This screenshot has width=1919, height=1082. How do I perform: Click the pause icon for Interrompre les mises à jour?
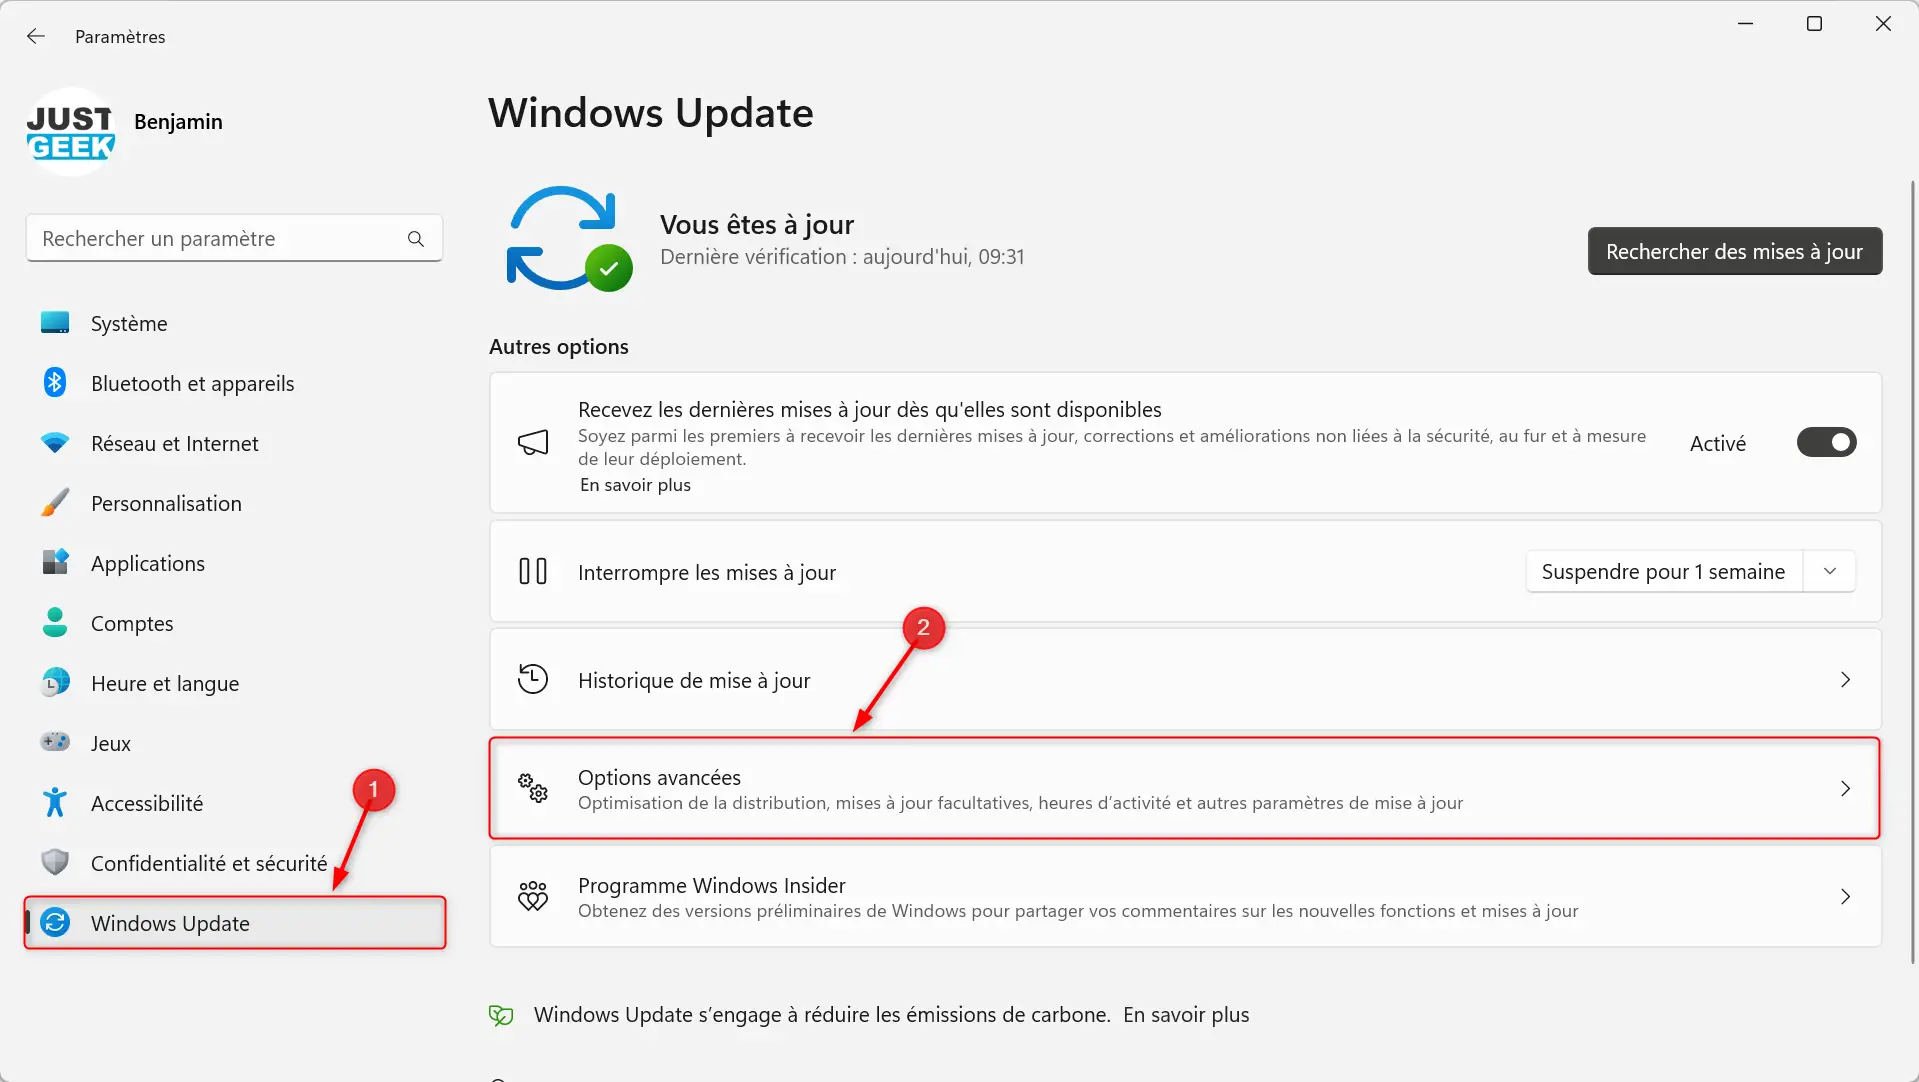533,571
